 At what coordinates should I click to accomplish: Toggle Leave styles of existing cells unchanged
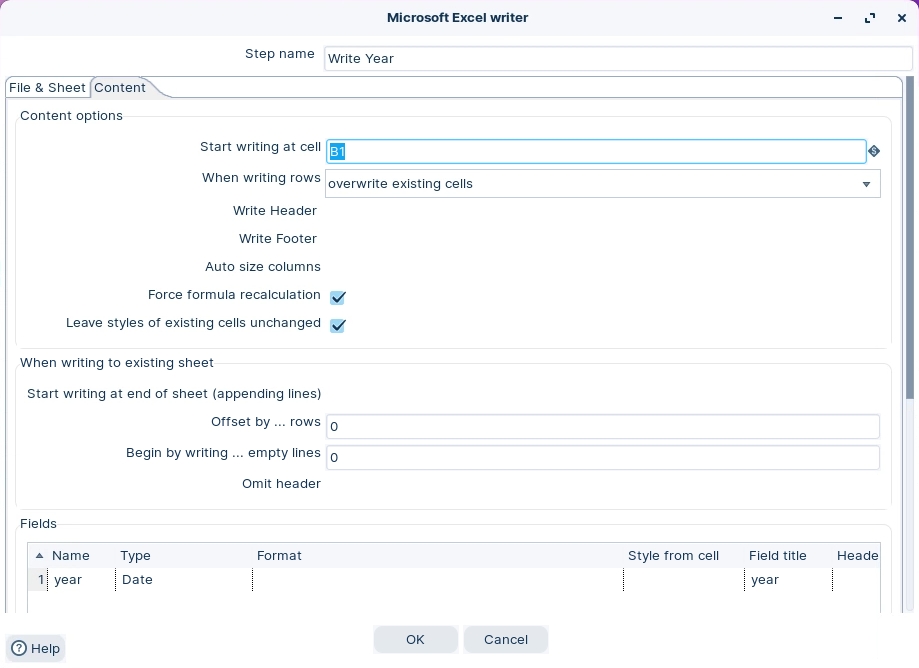pyautogui.click(x=338, y=326)
